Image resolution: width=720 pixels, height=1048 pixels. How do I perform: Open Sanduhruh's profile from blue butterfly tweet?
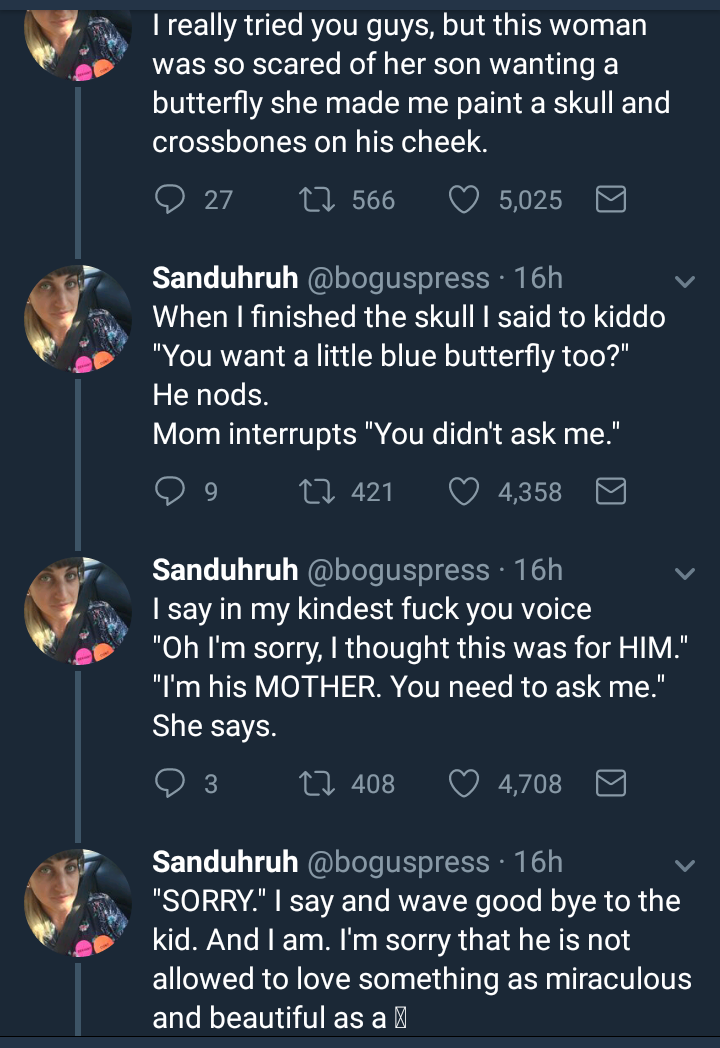[224, 278]
